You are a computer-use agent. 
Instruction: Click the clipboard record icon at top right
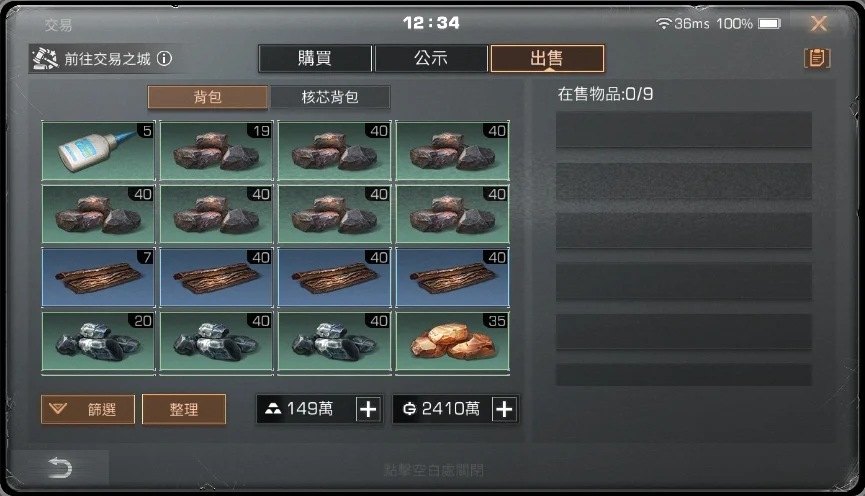click(817, 58)
